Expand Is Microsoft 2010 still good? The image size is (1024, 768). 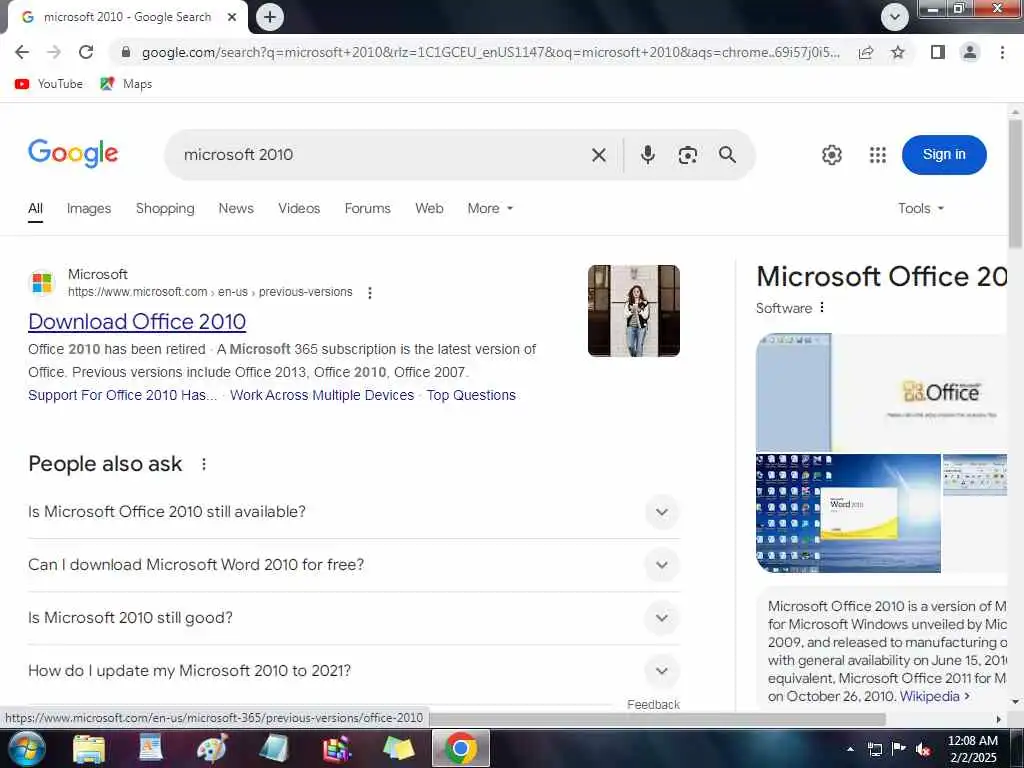click(x=354, y=617)
